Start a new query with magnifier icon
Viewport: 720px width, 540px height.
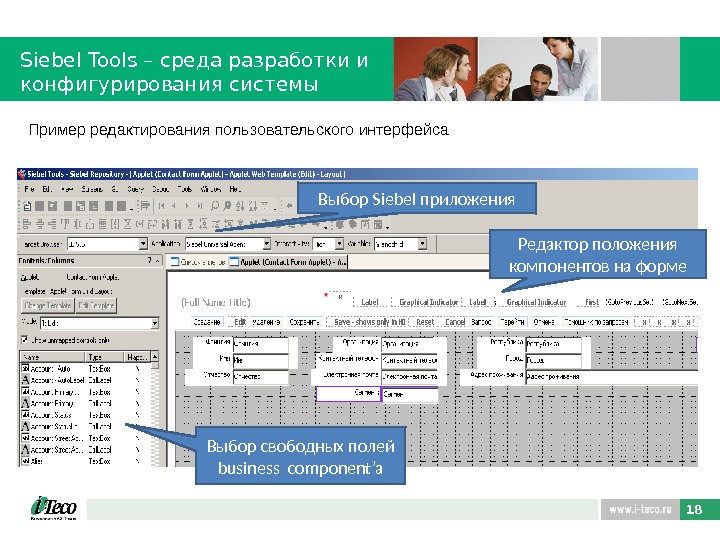215,206
